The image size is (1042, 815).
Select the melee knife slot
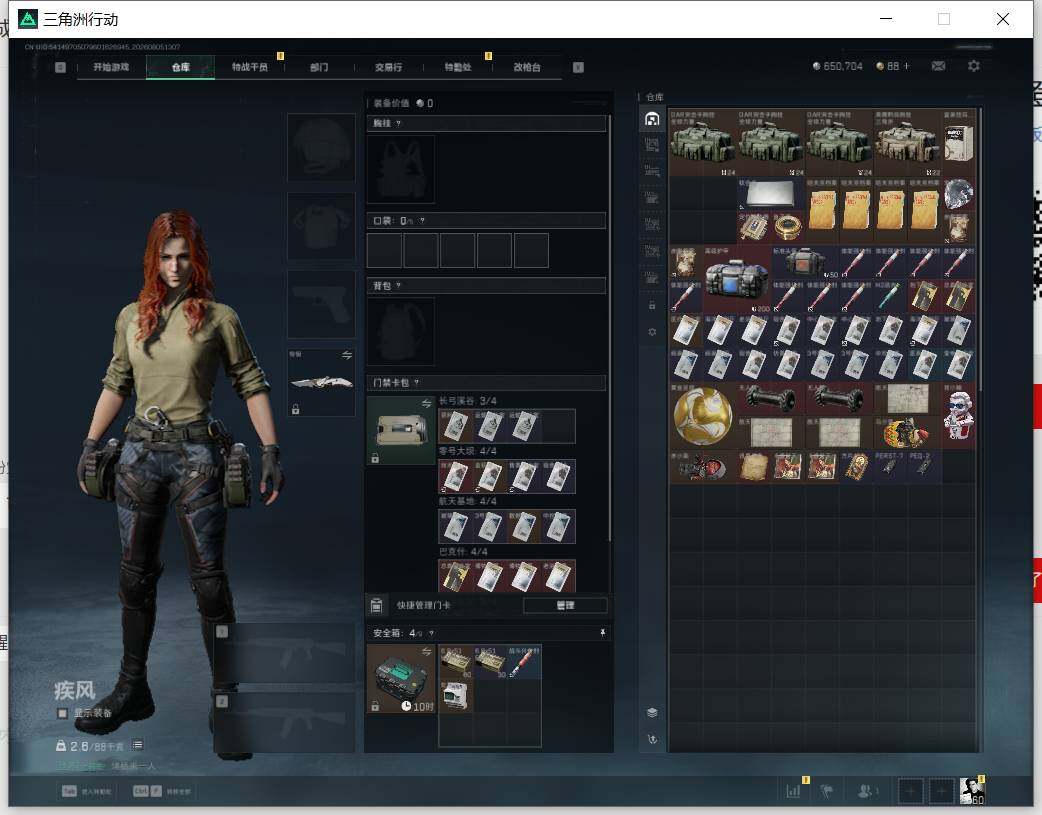(x=322, y=382)
